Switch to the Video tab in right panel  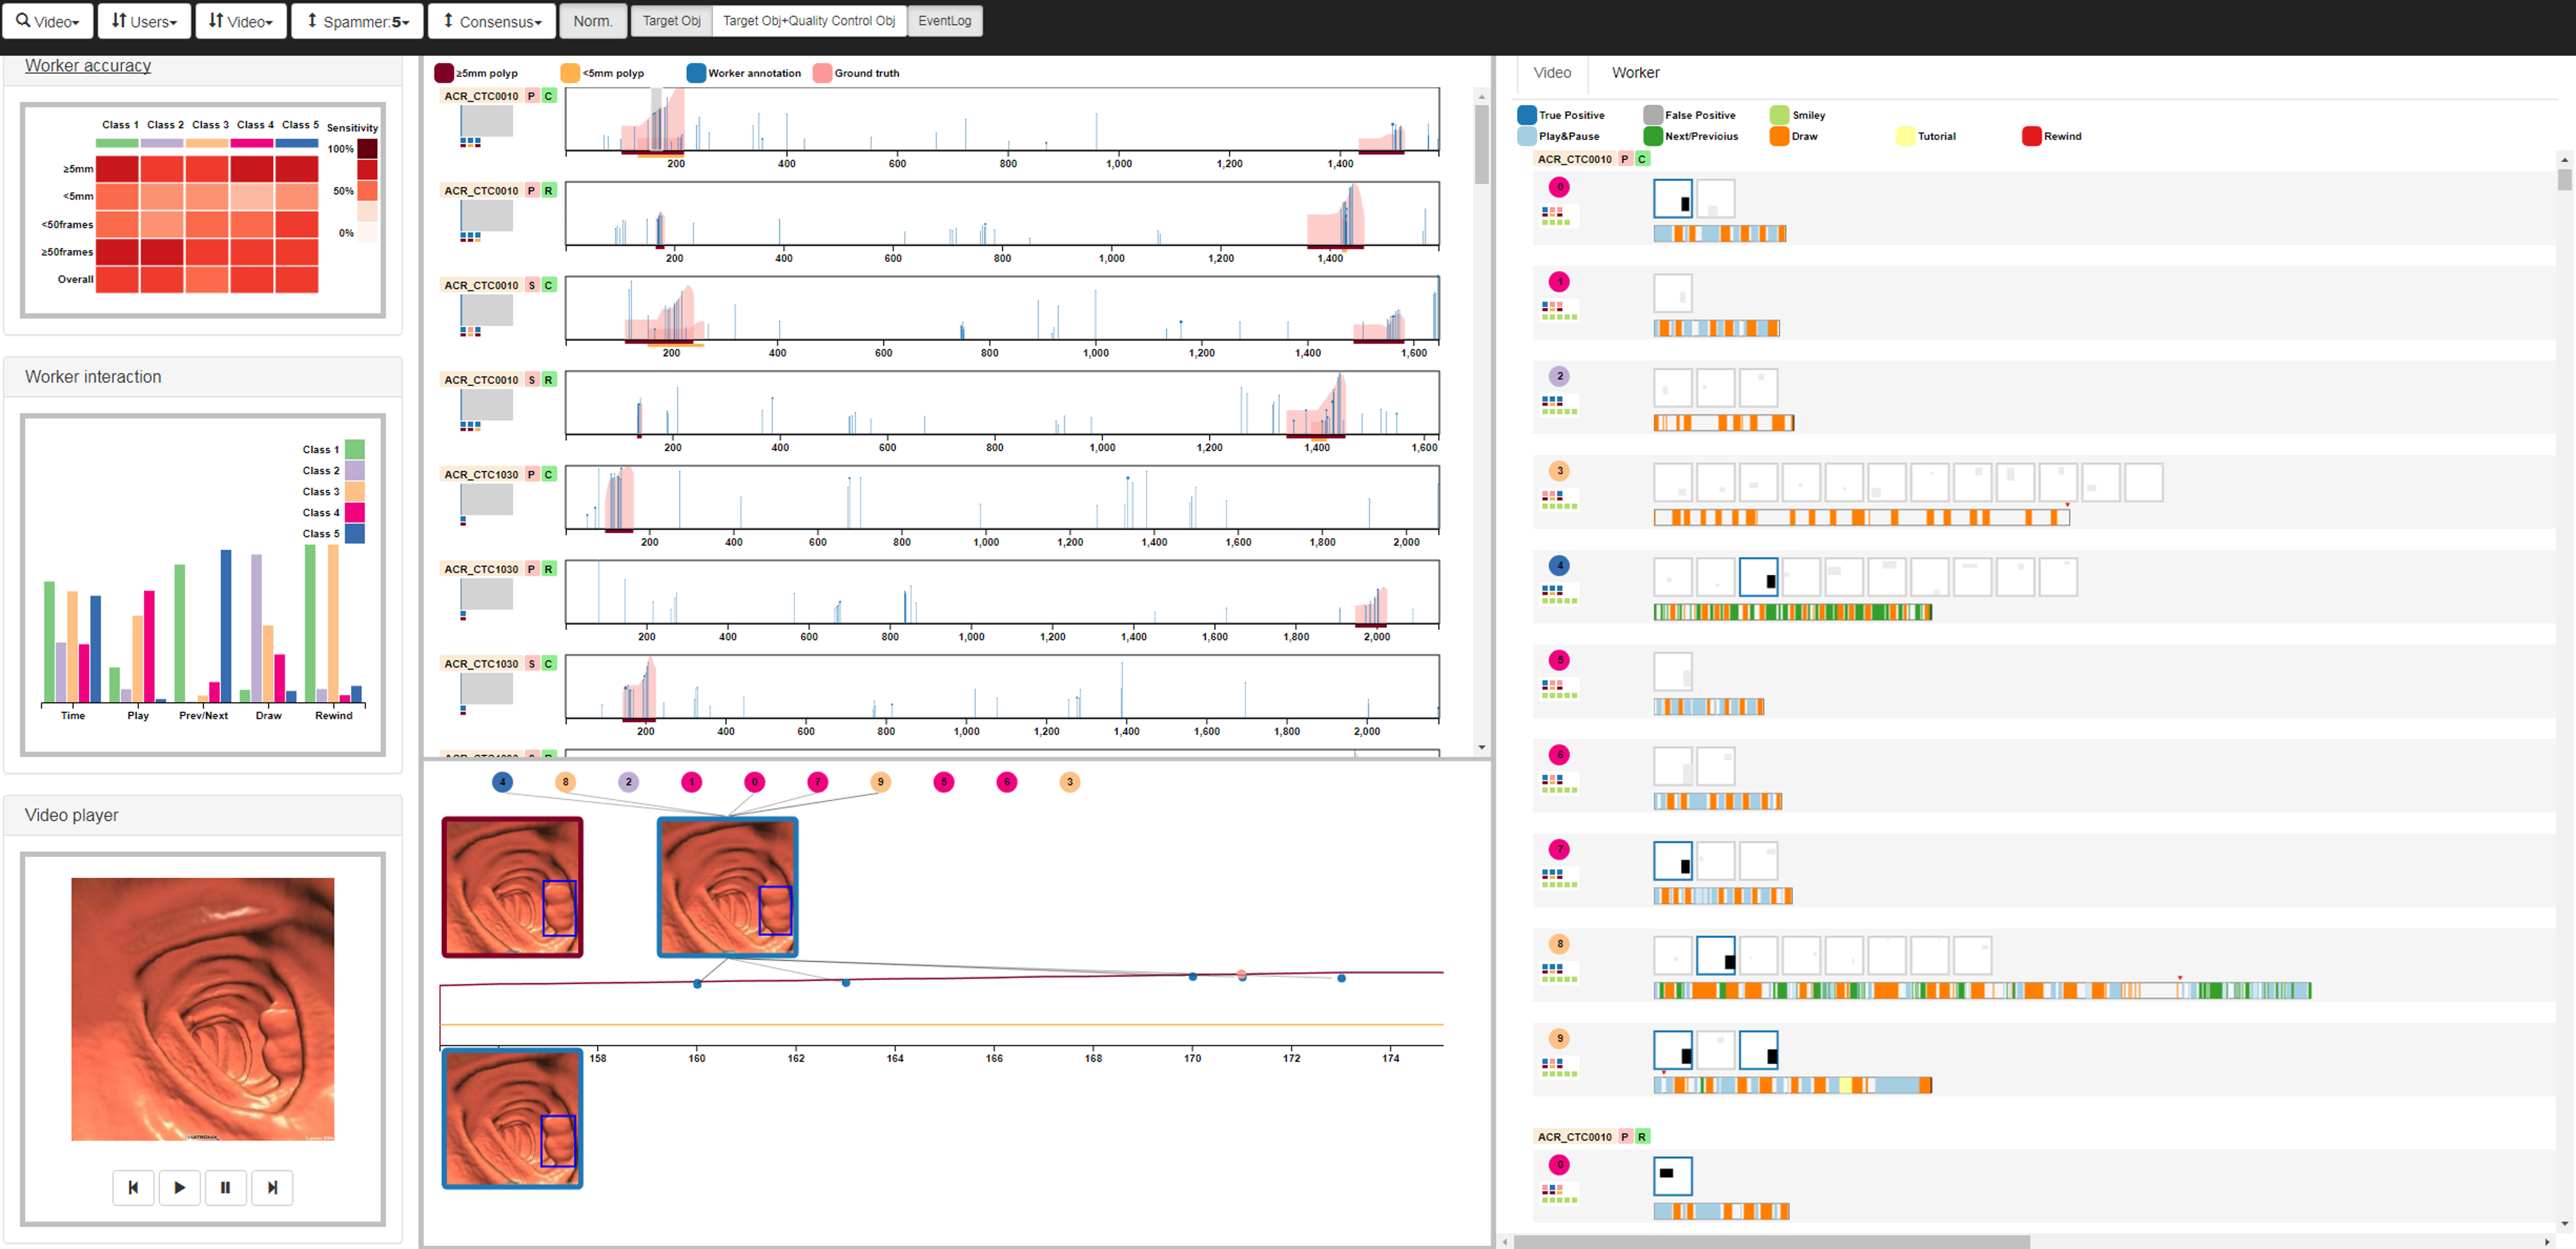coord(1552,73)
